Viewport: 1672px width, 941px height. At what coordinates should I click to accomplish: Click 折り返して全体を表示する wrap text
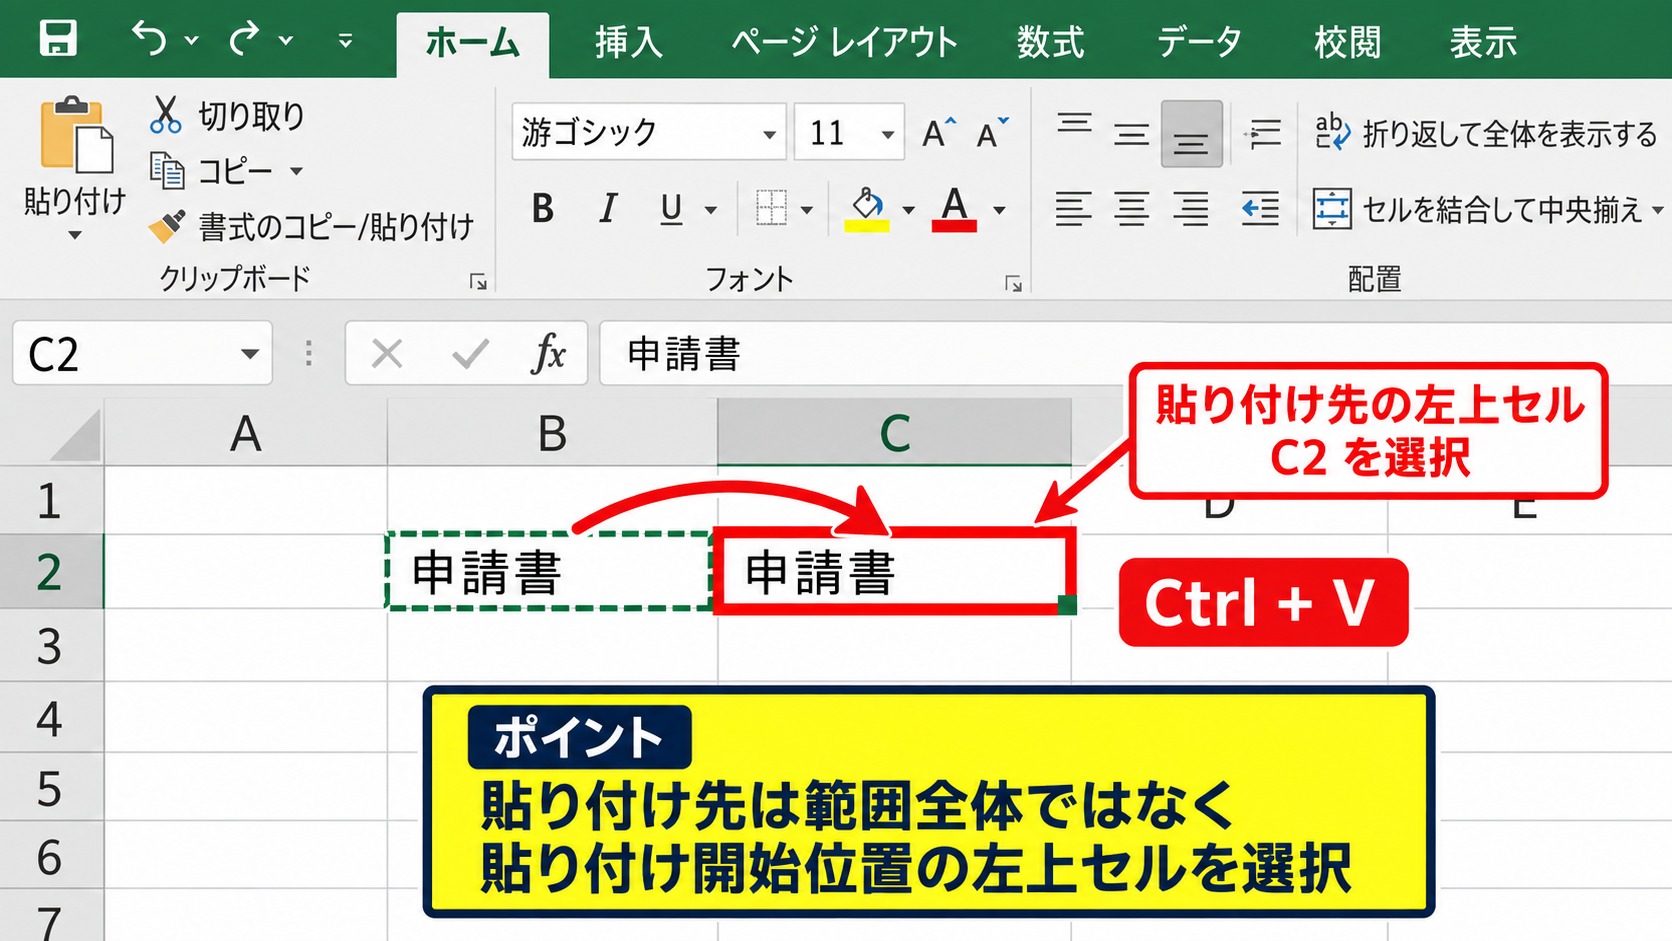[1485, 133]
